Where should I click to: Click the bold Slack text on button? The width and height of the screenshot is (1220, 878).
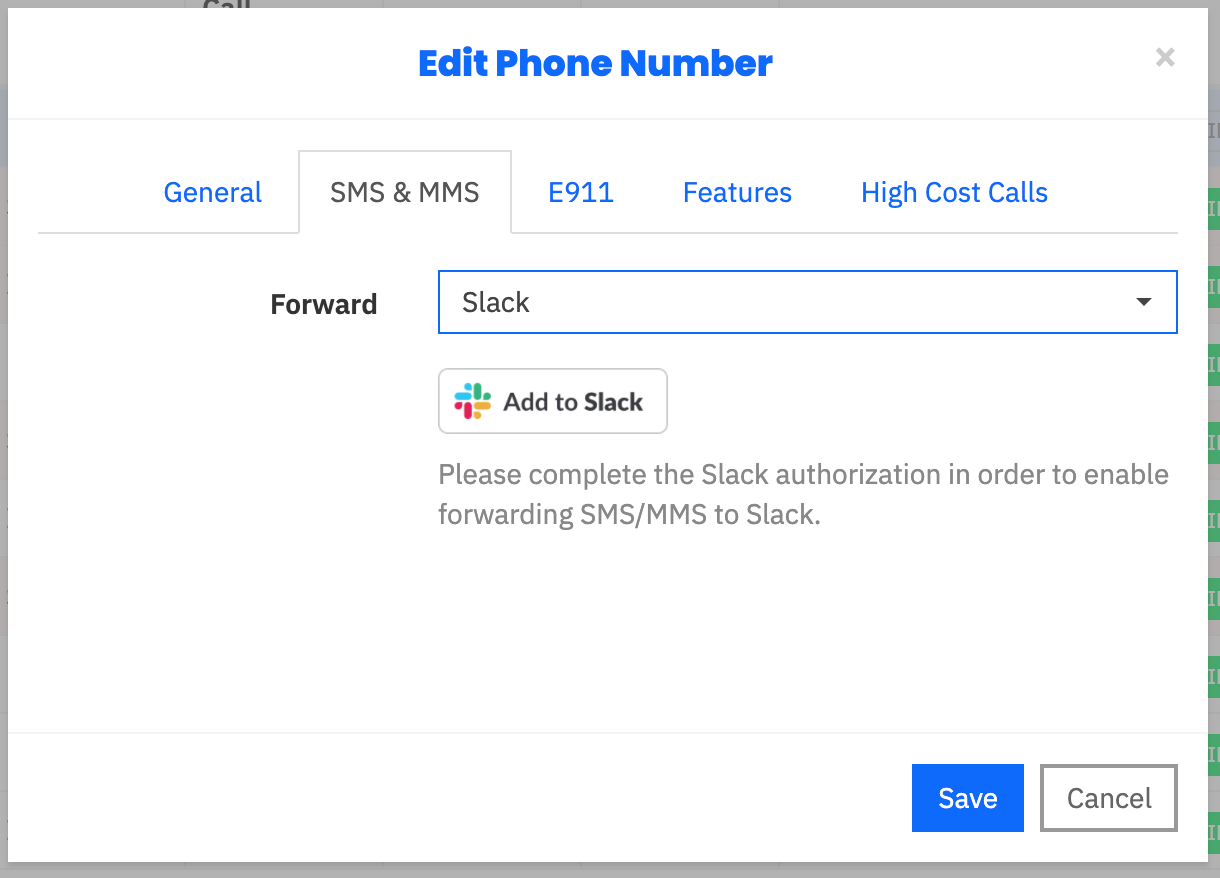click(x=614, y=402)
